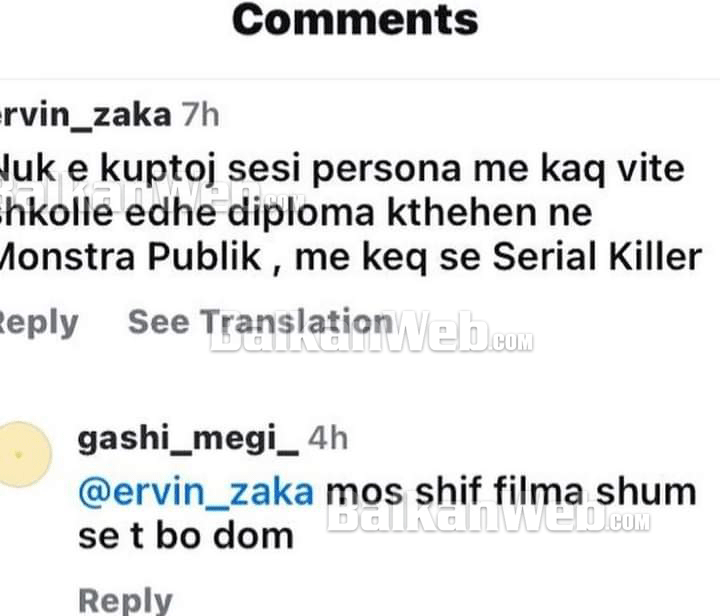This screenshot has width=720, height=616.
Task: Click the "Serial Killer" words in the comment
Action: tap(597, 257)
